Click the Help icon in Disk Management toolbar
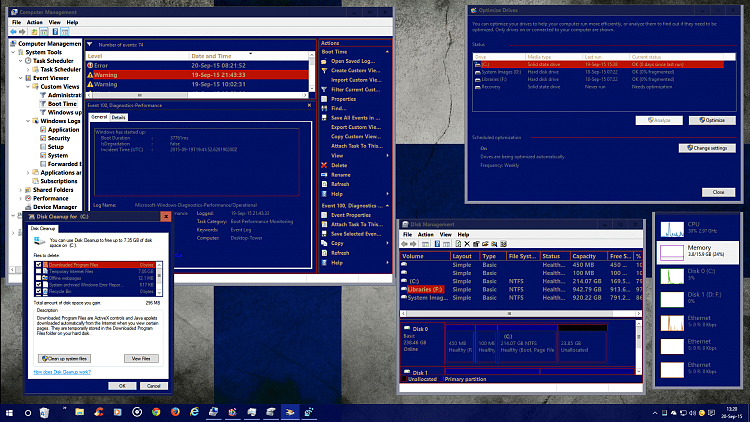 point(437,244)
